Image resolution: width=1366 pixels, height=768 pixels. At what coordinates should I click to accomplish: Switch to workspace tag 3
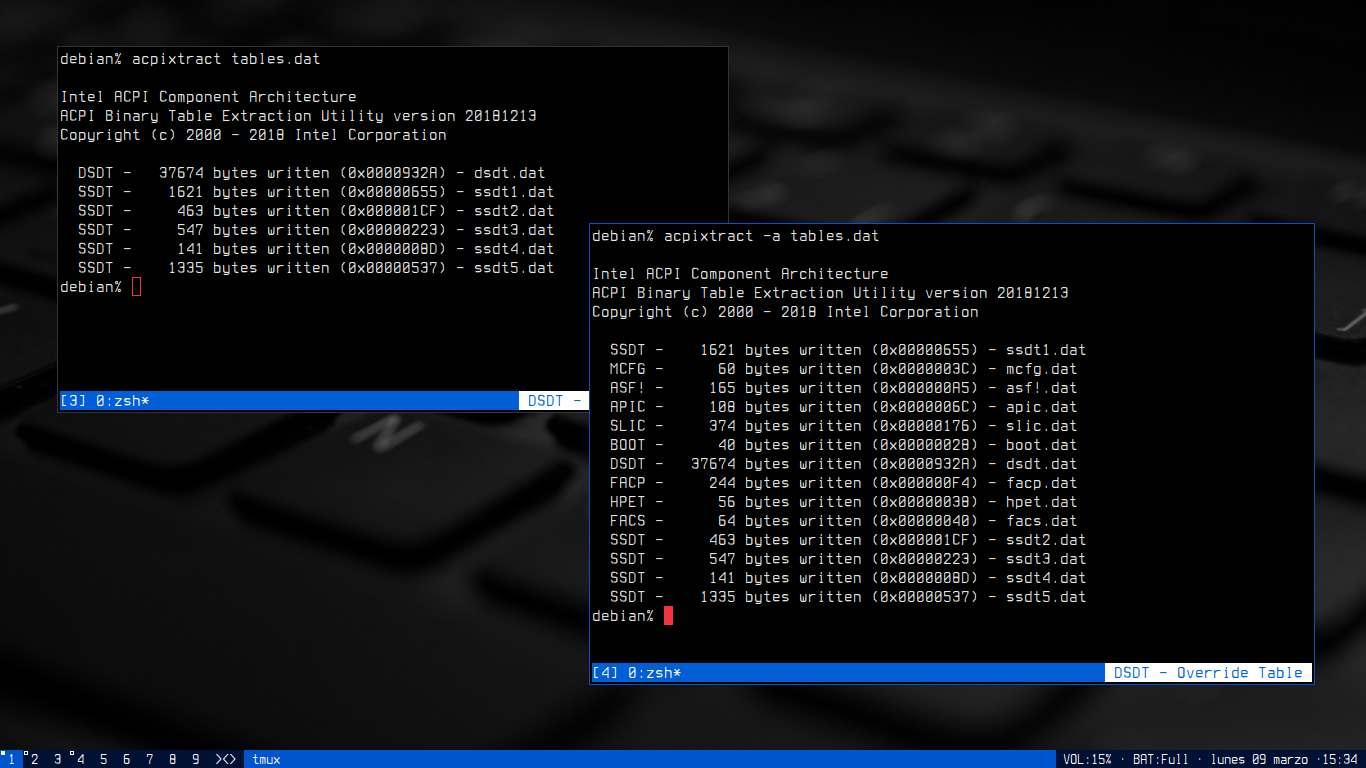pyautogui.click(x=57, y=759)
